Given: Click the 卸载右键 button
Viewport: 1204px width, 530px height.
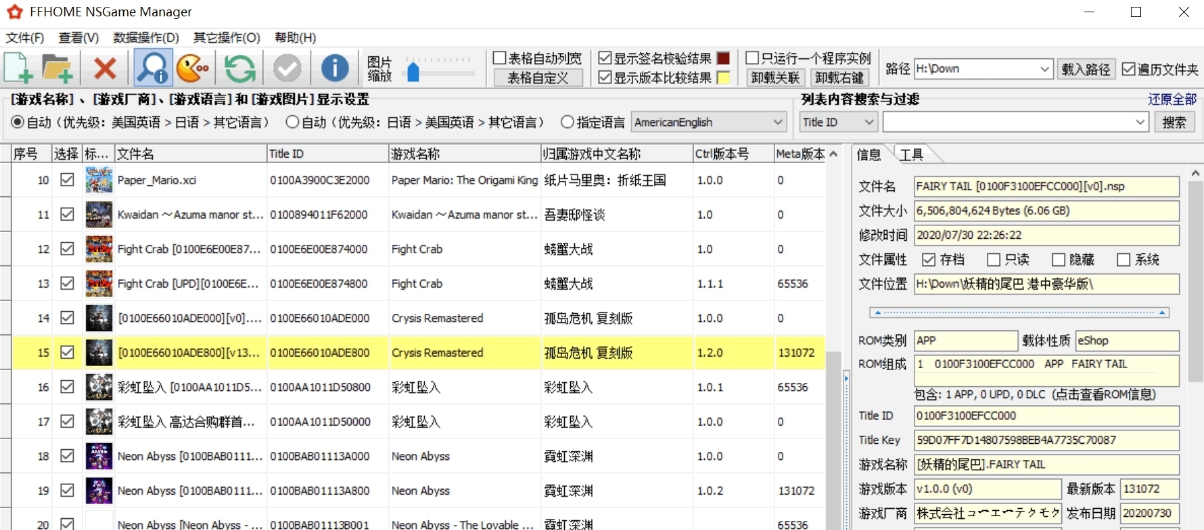Looking at the screenshot, I should (x=839, y=77).
